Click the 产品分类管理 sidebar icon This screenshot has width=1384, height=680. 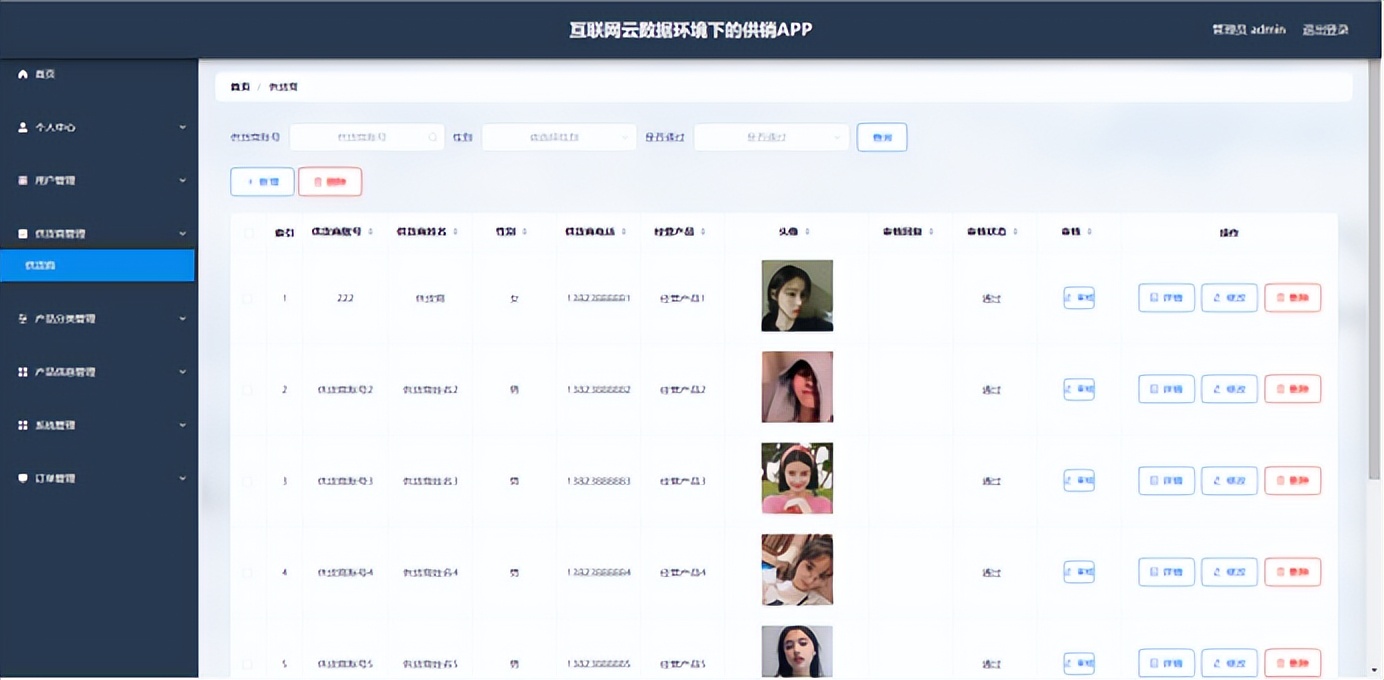(x=22, y=318)
